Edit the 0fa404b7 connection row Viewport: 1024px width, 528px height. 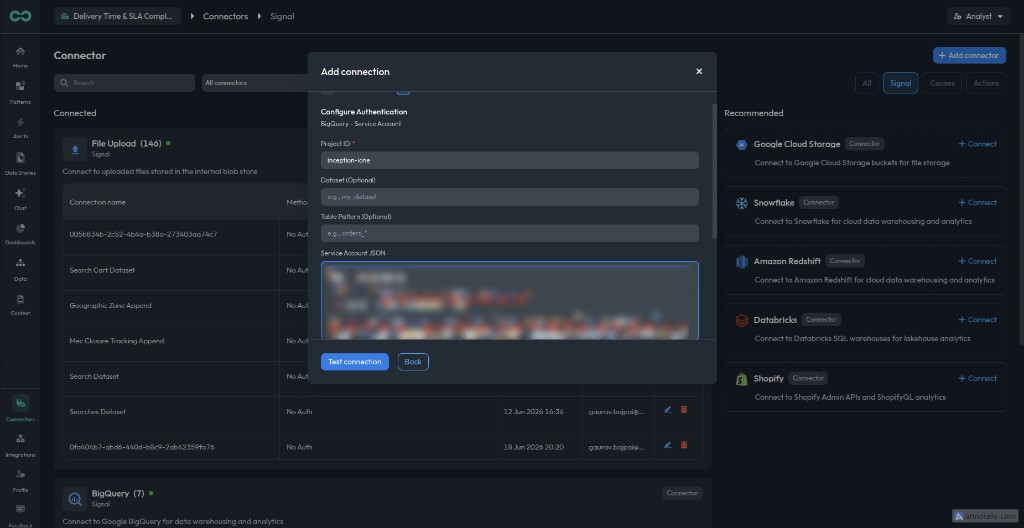coord(667,445)
